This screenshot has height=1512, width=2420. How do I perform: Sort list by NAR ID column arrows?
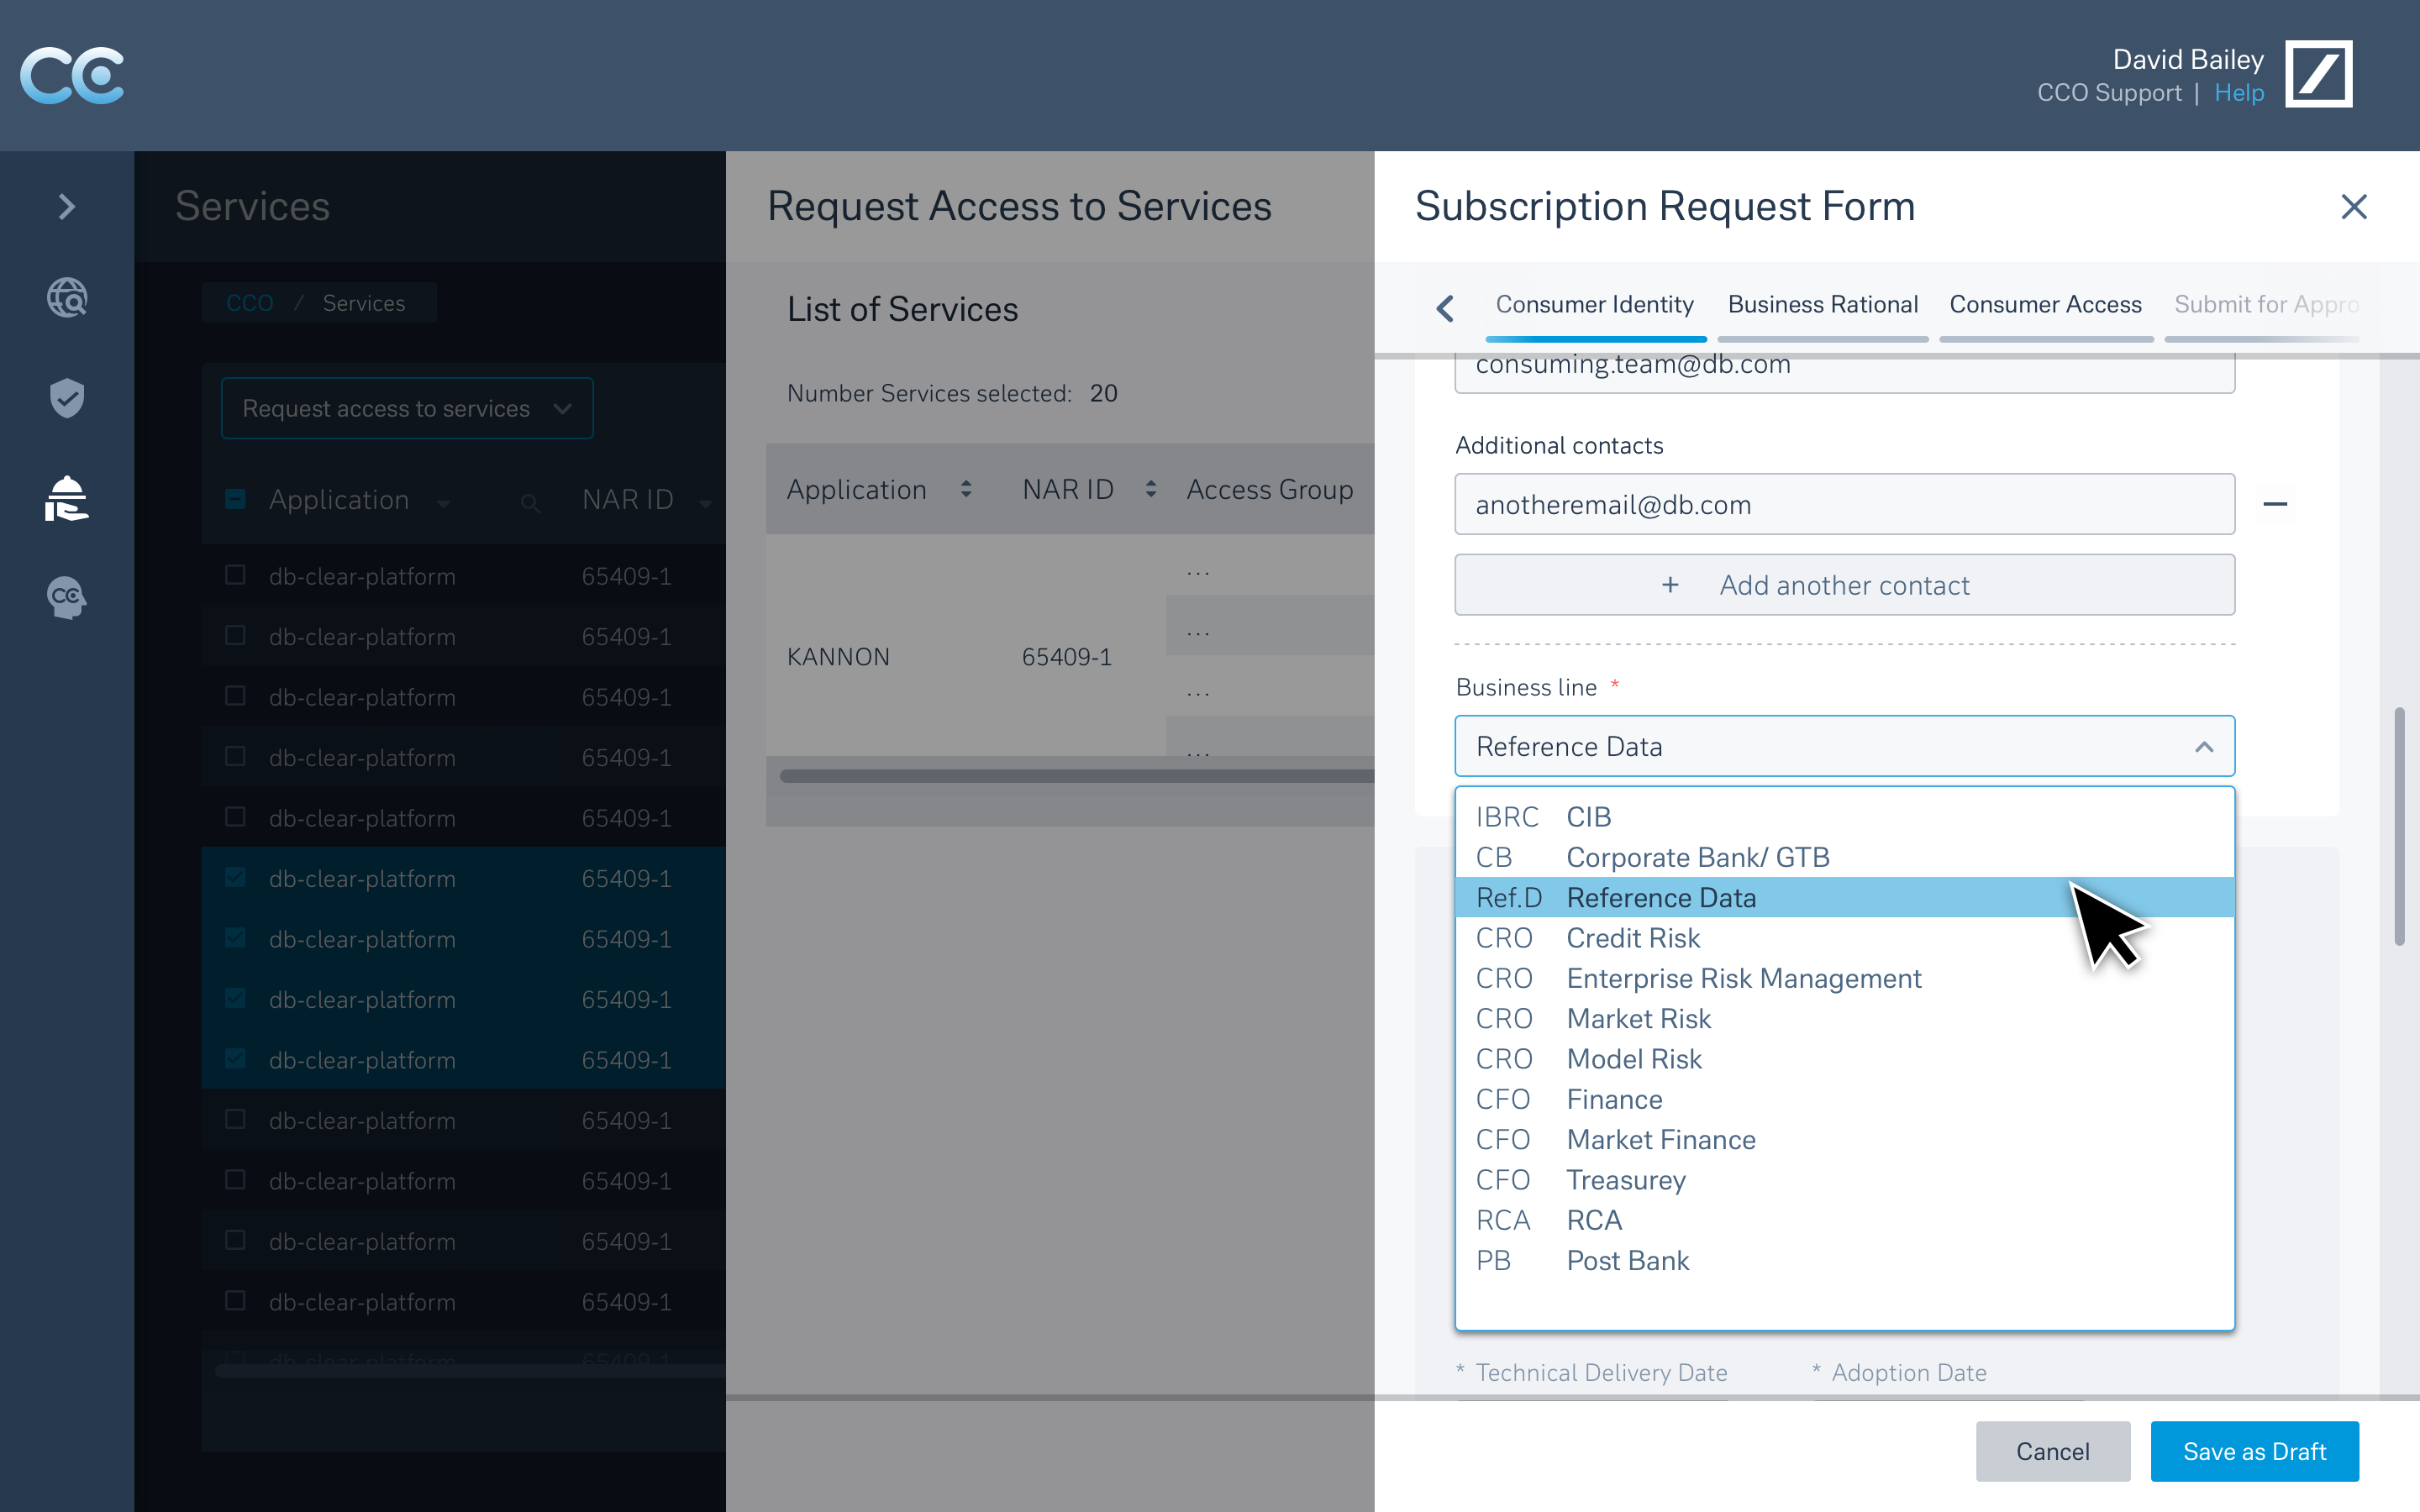tap(1151, 489)
